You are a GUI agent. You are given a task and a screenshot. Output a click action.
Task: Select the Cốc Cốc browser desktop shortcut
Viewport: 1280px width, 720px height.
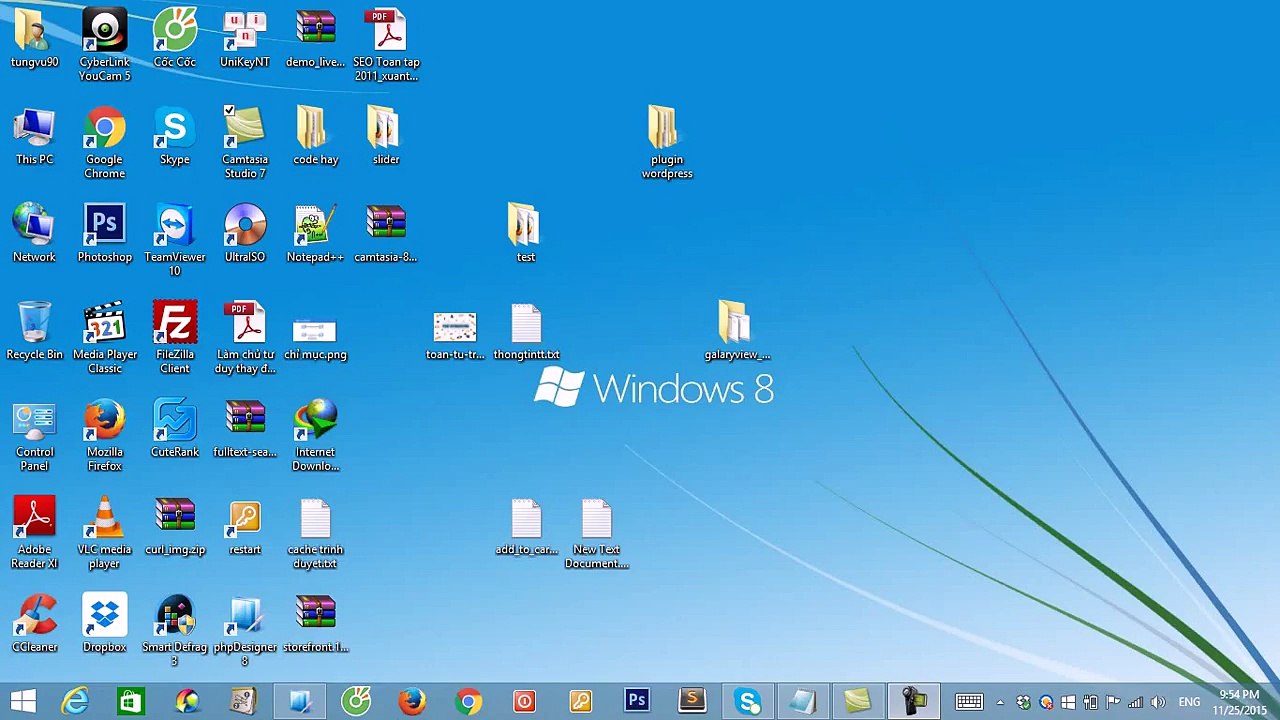(175, 40)
